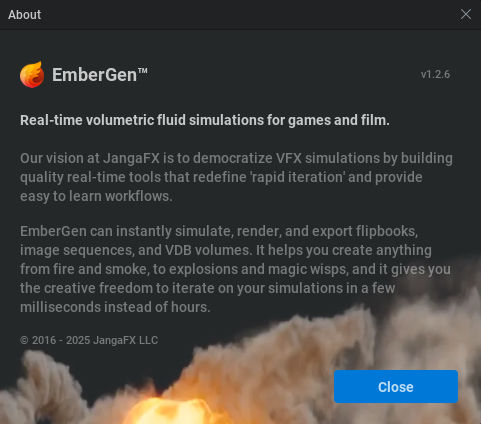
Task: Dismiss the About dialog with the X icon
Action: (x=466, y=15)
